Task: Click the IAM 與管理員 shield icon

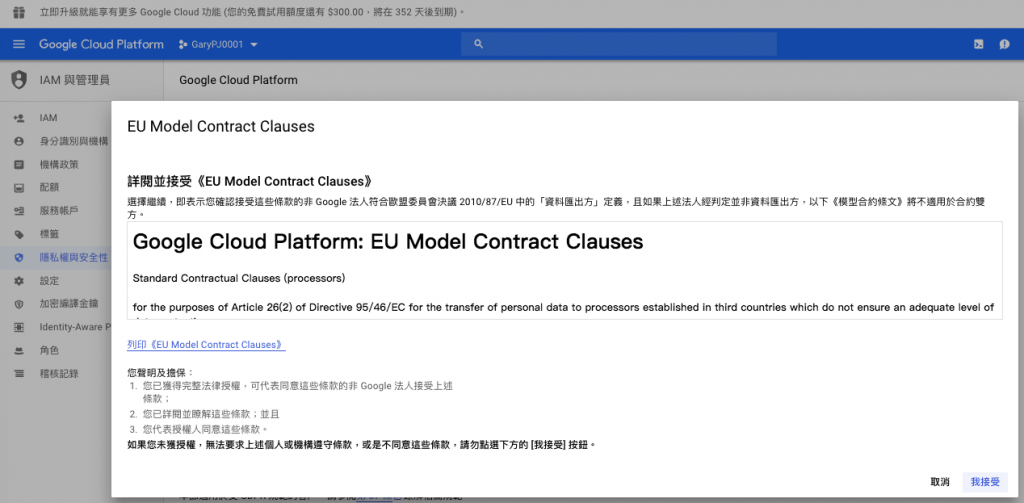Action: click(20, 80)
